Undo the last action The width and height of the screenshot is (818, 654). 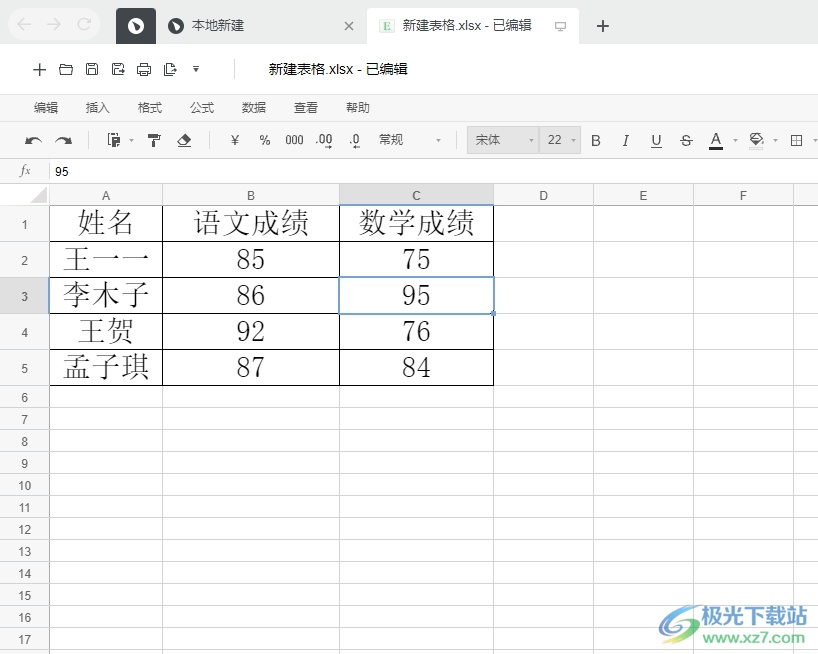click(33, 140)
